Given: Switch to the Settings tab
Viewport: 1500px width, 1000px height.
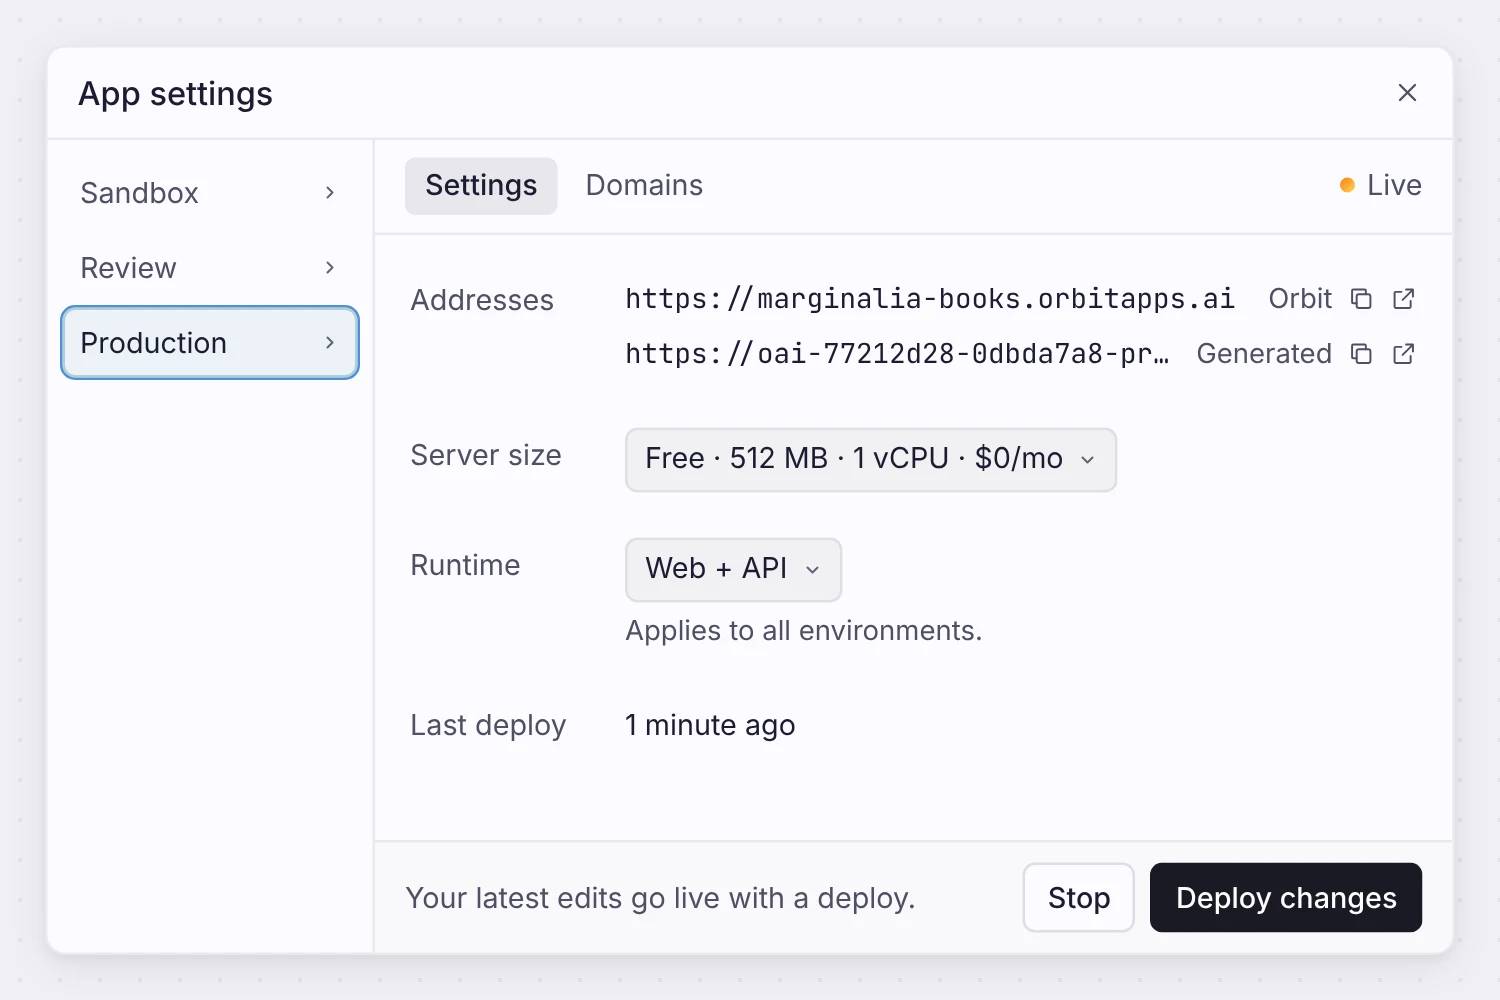Looking at the screenshot, I should 481,186.
